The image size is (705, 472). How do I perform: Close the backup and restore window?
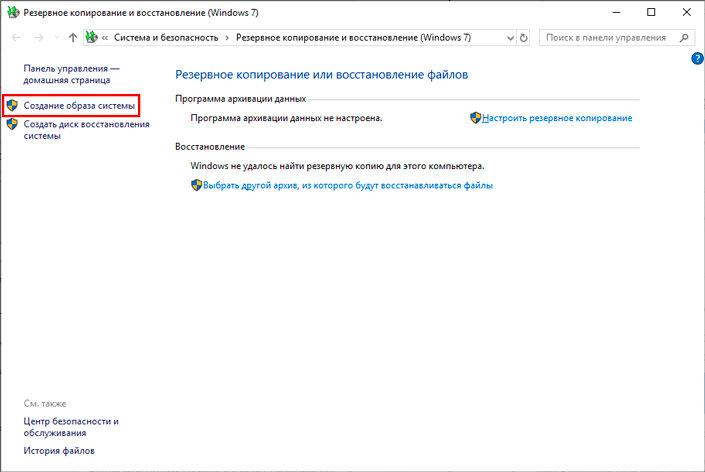click(687, 13)
